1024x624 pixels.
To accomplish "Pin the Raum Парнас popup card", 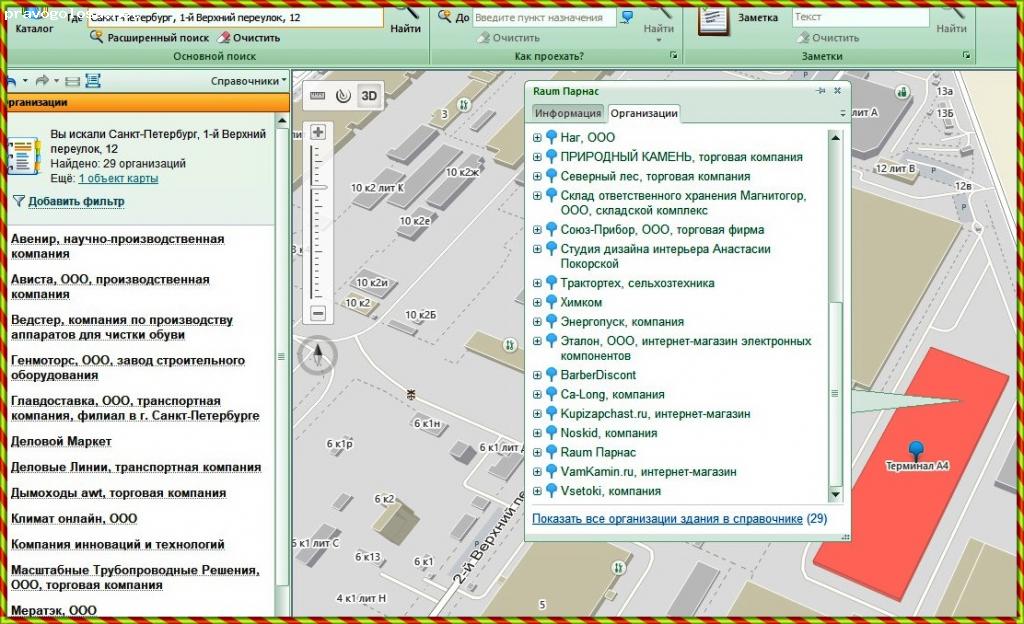I will (x=821, y=90).
